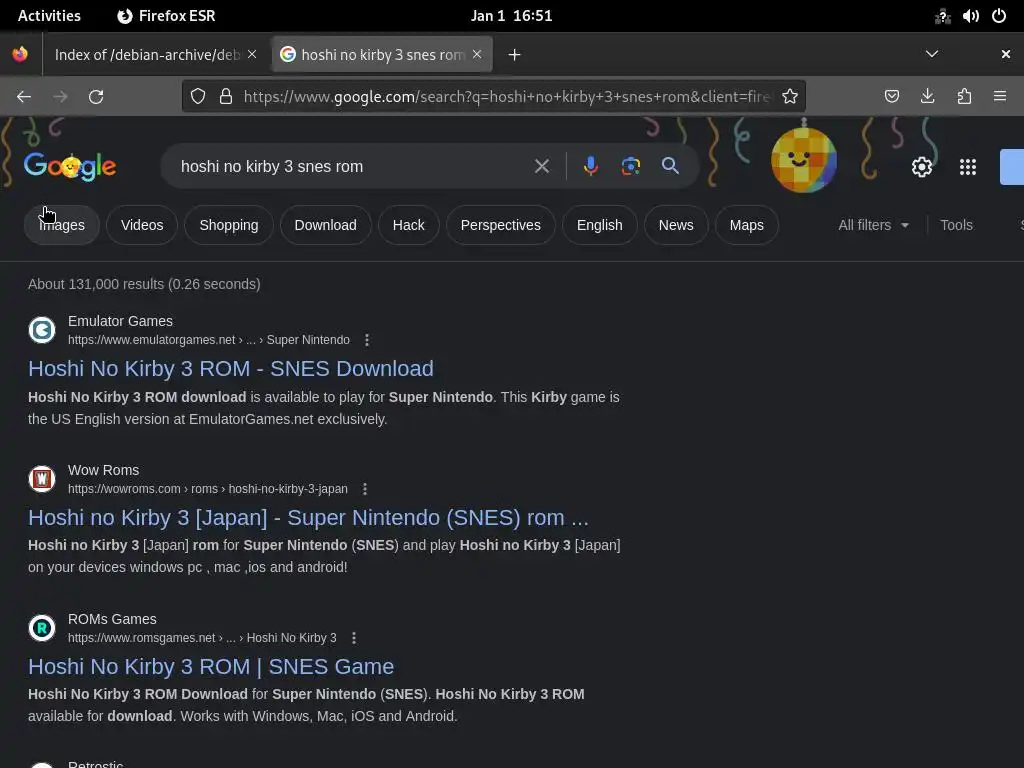Viewport: 1024px width, 768px height.
Task: Open more options for ROMs Games result
Action: click(x=354, y=638)
